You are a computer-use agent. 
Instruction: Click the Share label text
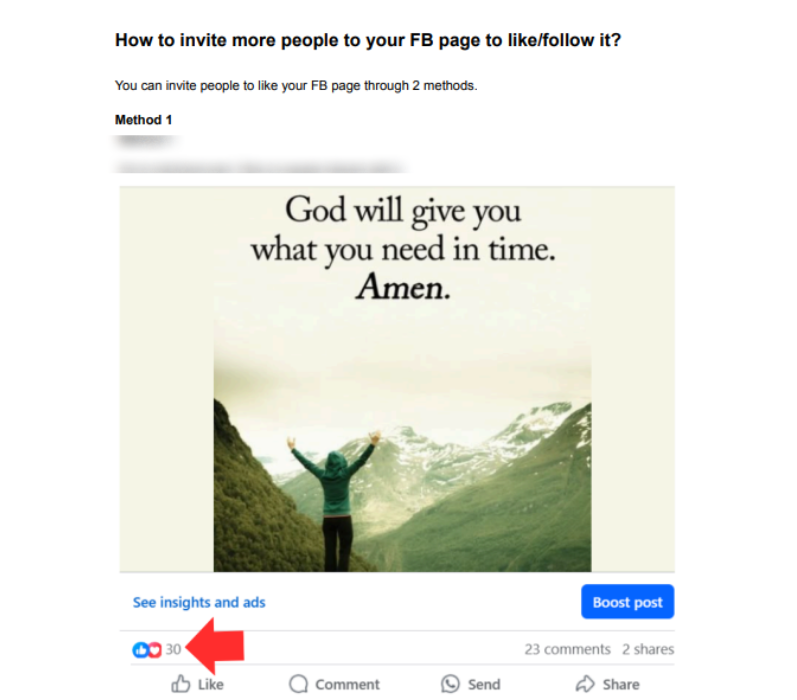point(621,684)
